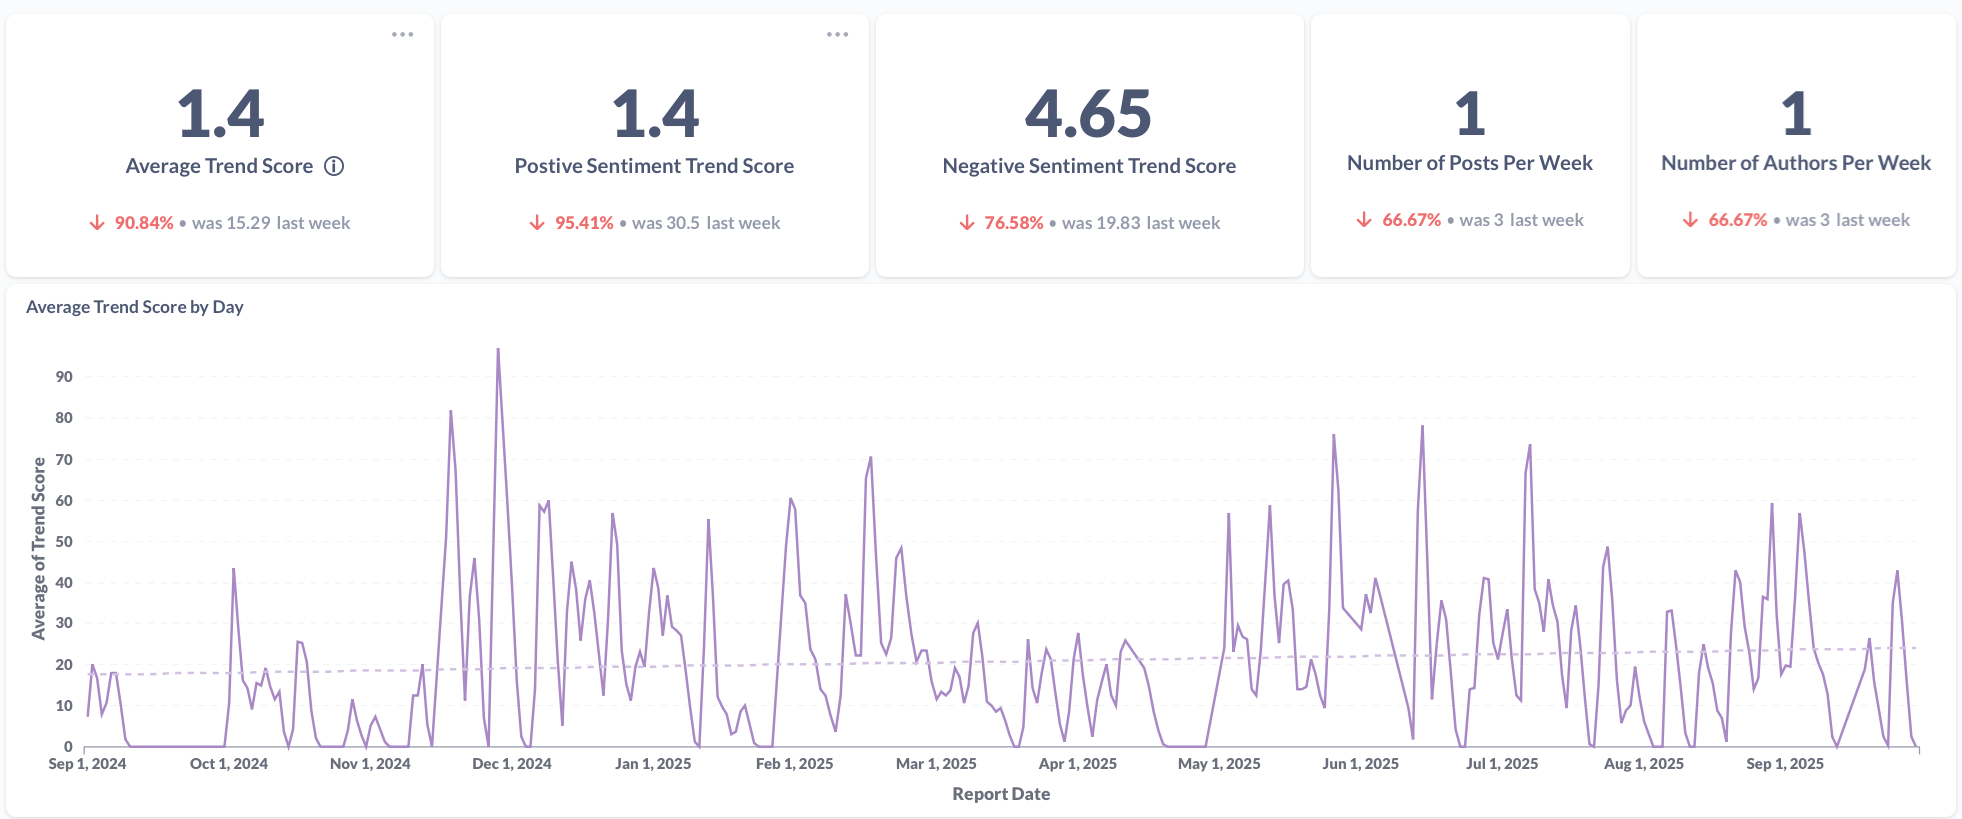Select the Number of Posts Per Week title
1962x819 pixels.
click(x=1469, y=163)
